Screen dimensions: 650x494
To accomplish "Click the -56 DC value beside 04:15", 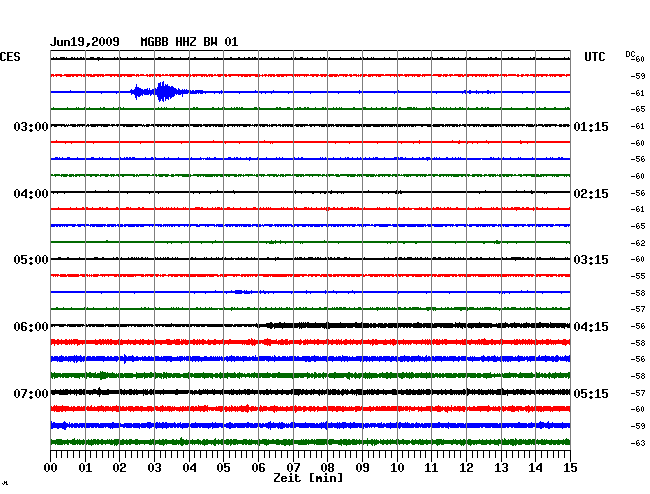I will (x=638, y=326).
